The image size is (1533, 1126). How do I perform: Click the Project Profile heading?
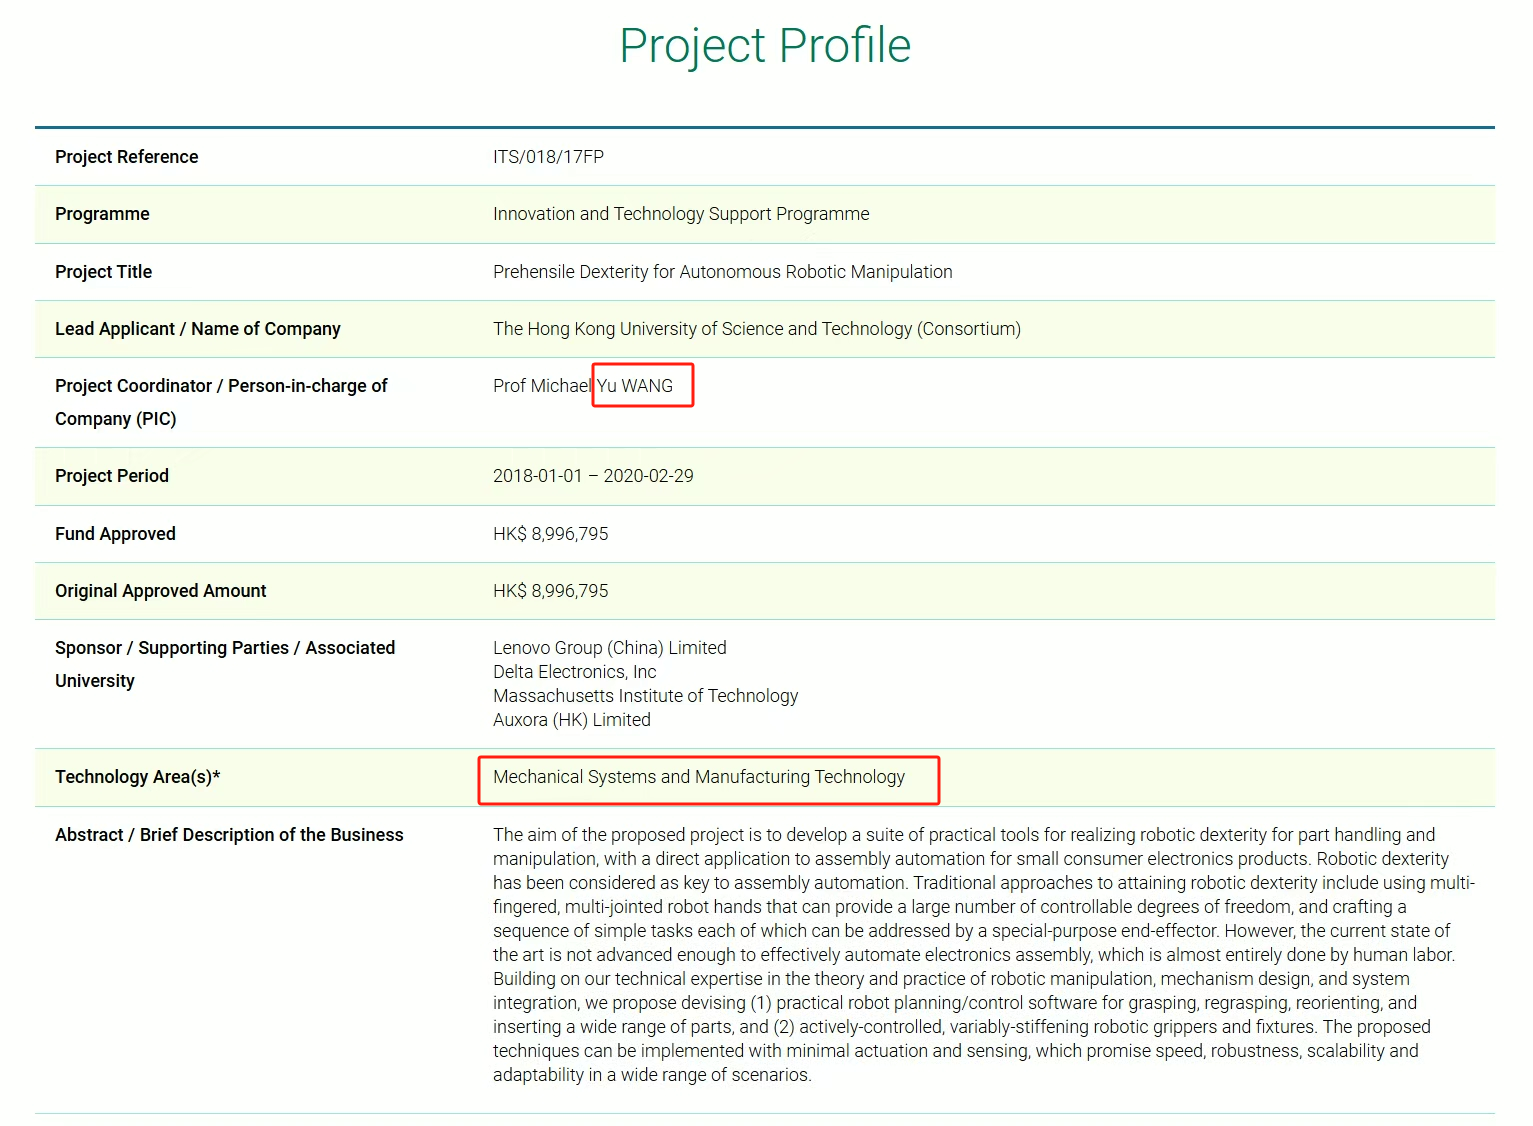[x=765, y=46]
